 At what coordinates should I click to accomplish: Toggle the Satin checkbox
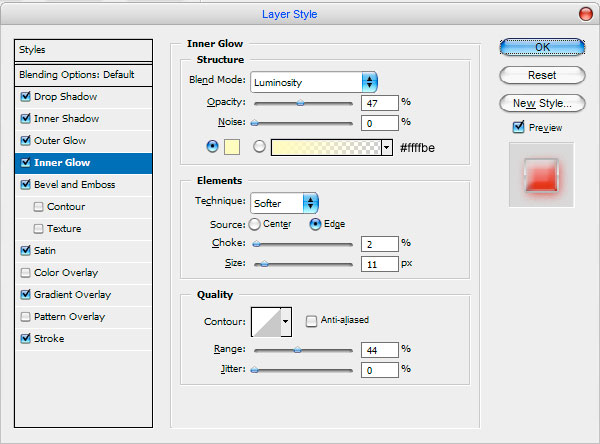click(26, 250)
